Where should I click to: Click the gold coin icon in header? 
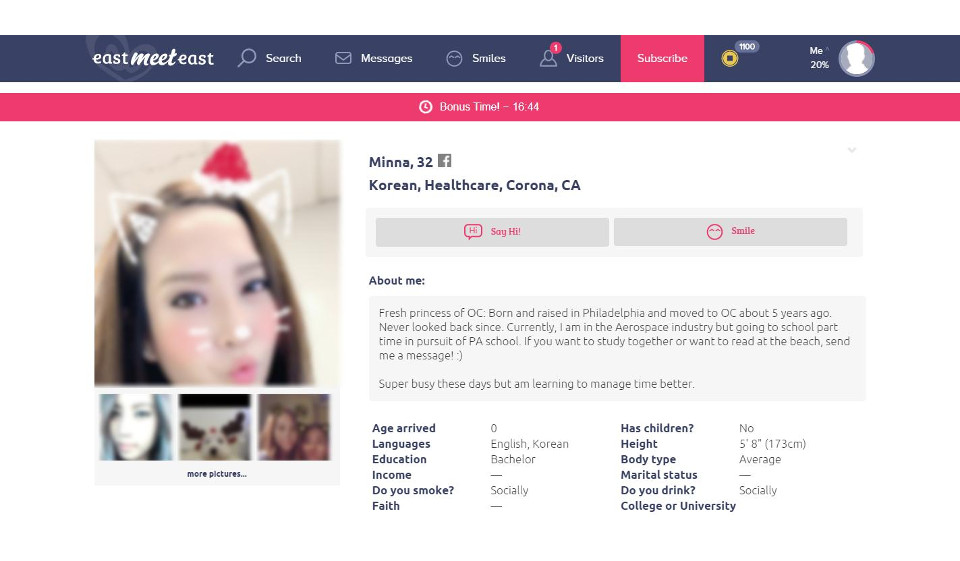pos(730,59)
